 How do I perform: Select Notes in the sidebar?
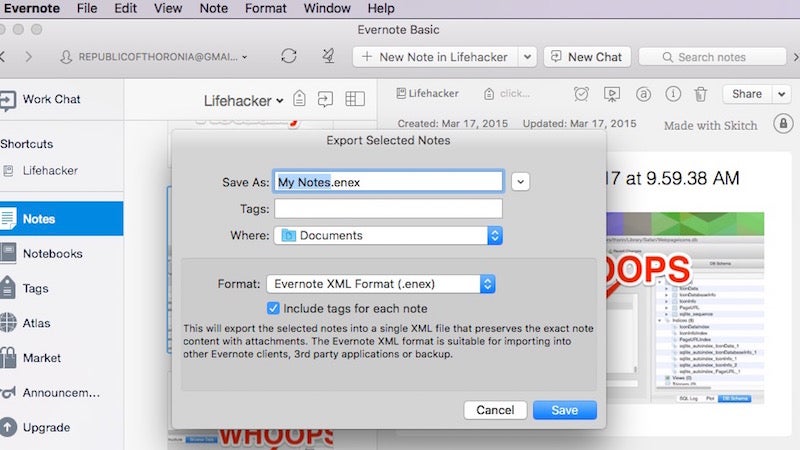click(61, 218)
